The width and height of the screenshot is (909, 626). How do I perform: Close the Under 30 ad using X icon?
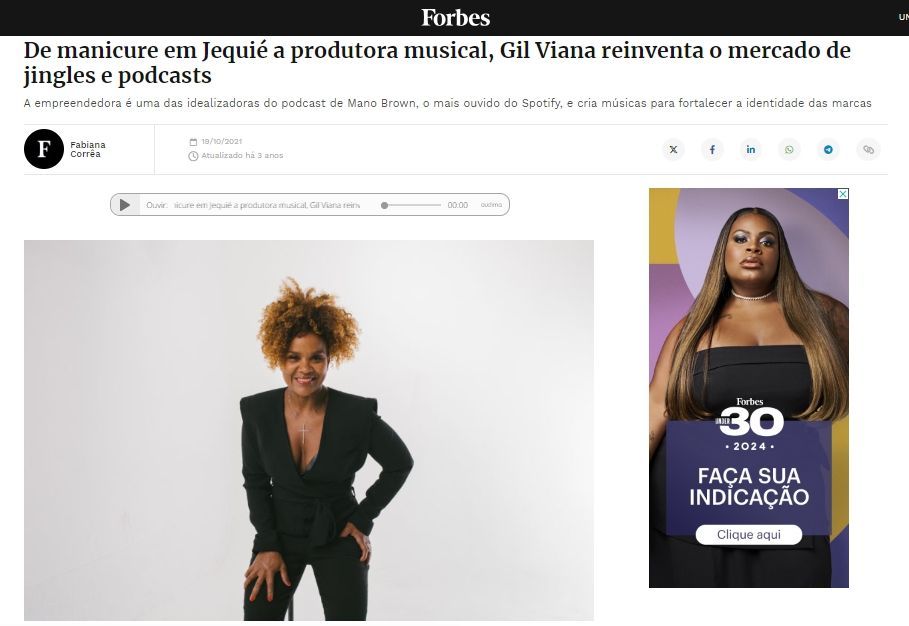pos(843,194)
